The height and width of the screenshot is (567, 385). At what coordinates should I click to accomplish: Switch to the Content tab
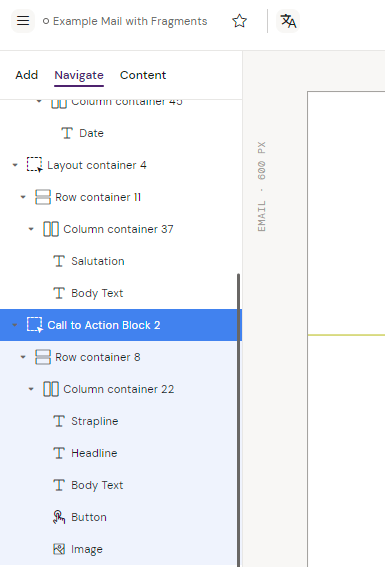(143, 75)
